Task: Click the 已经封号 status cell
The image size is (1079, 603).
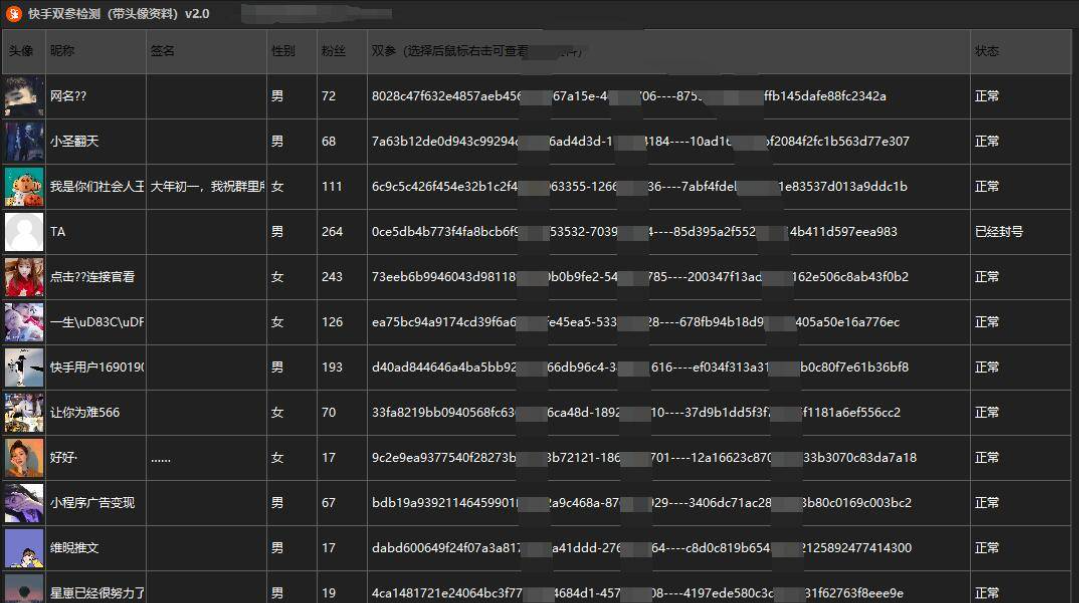Action: (x=999, y=232)
